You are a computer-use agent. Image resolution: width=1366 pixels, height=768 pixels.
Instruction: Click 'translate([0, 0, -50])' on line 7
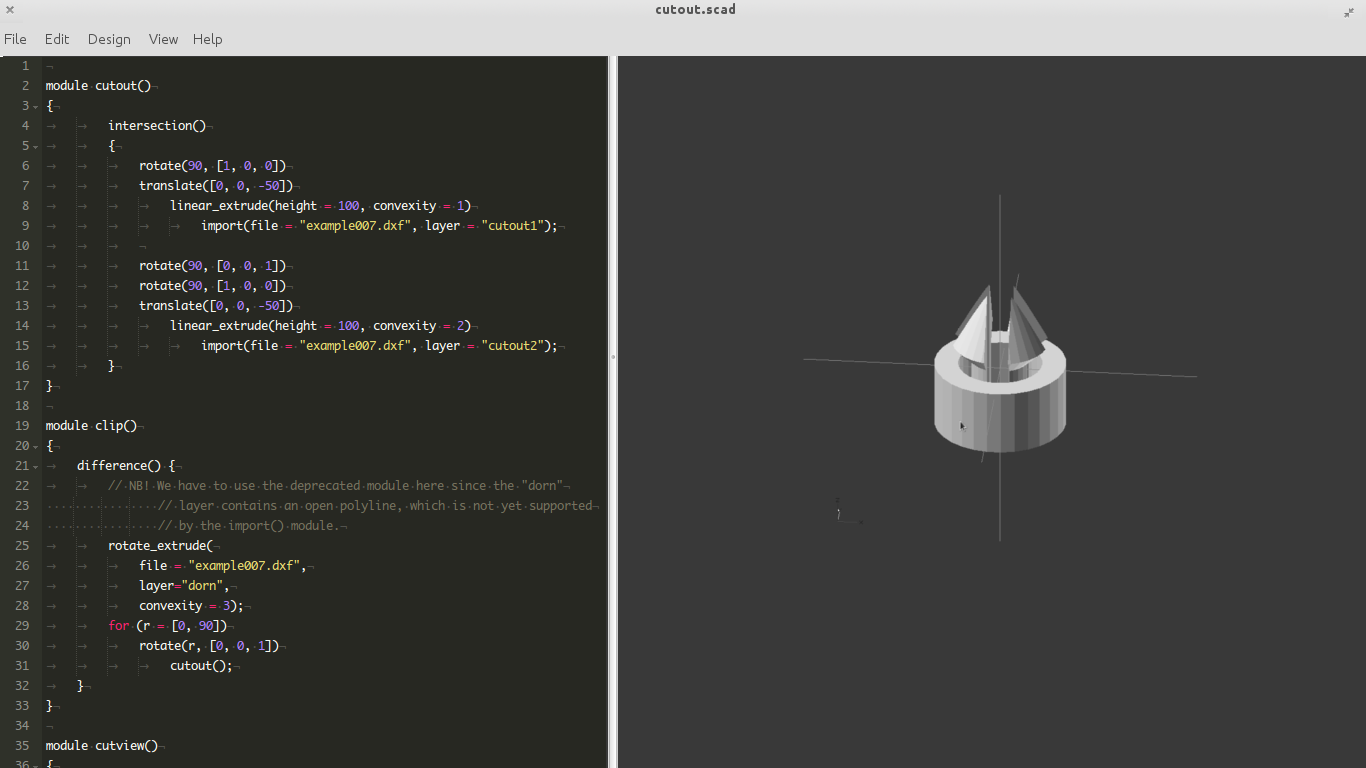[x=216, y=186]
